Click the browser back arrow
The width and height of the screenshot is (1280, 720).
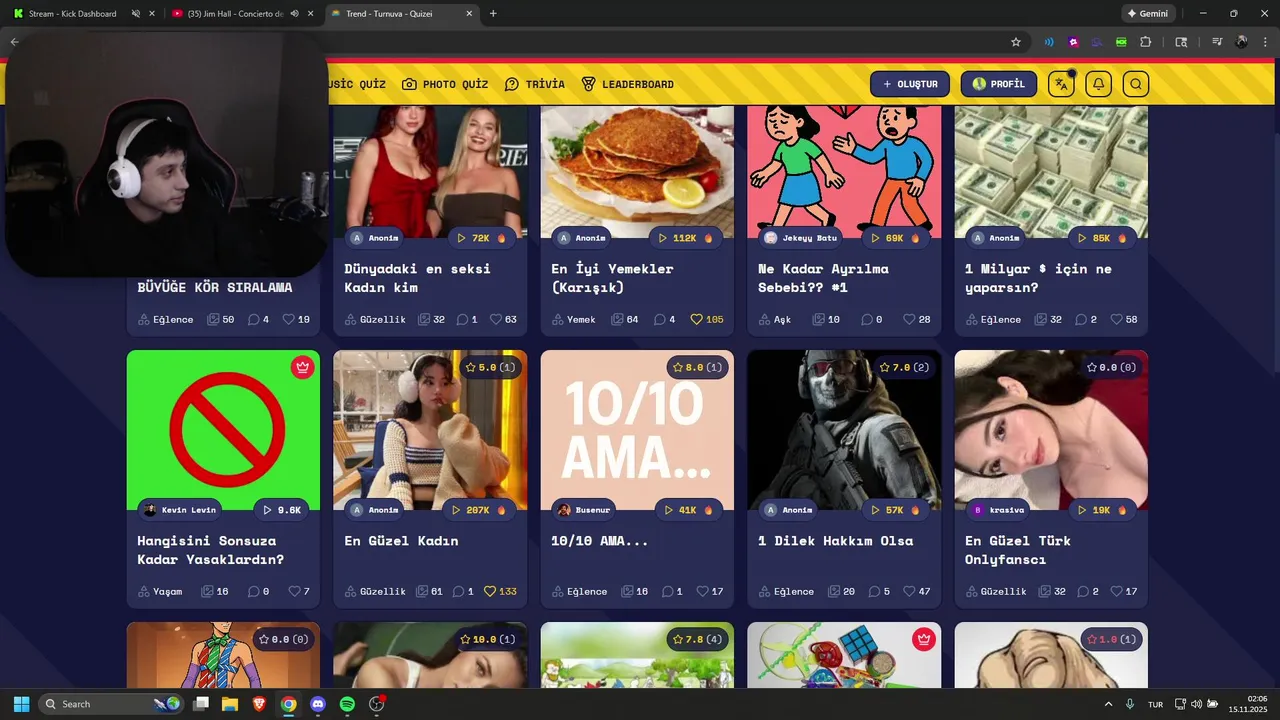point(14,42)
